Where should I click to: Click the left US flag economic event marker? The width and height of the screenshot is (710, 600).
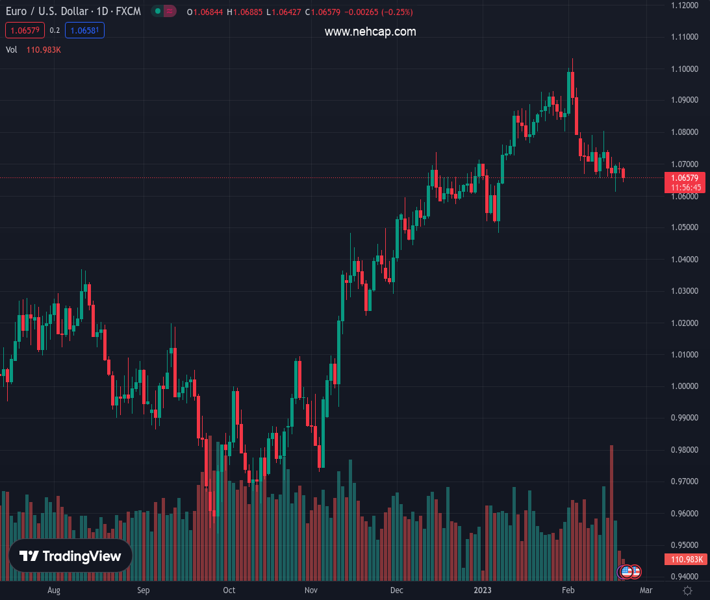click(626, 572)
